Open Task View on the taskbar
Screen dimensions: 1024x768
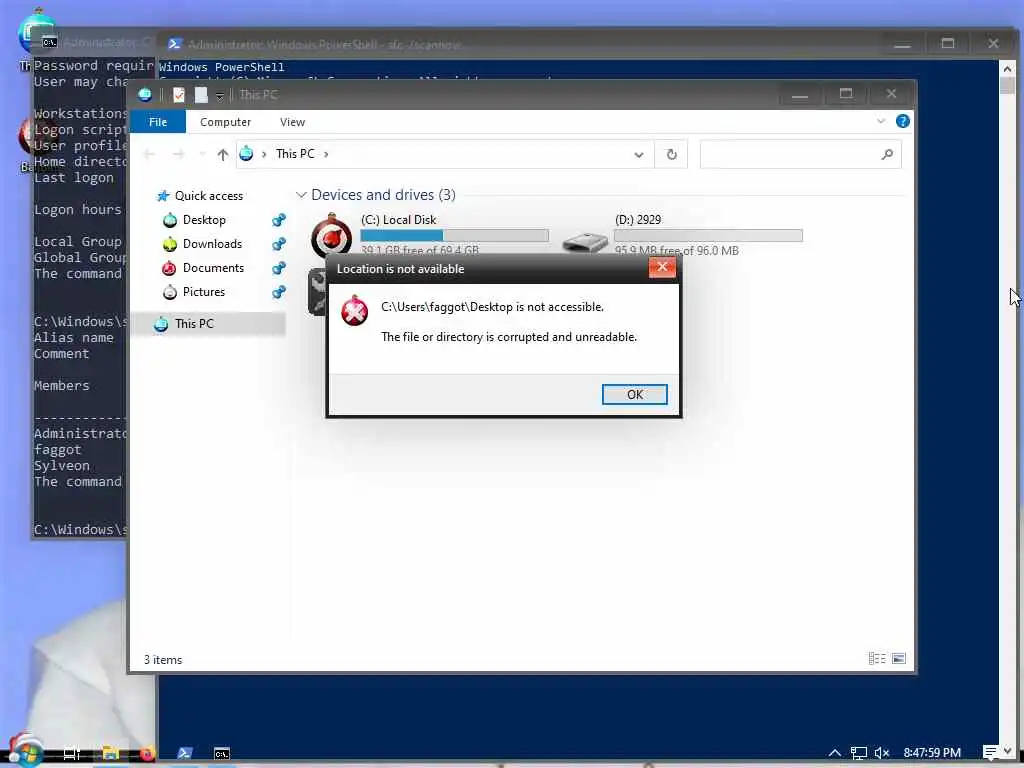pyautogui.click(x=72, y=753)
